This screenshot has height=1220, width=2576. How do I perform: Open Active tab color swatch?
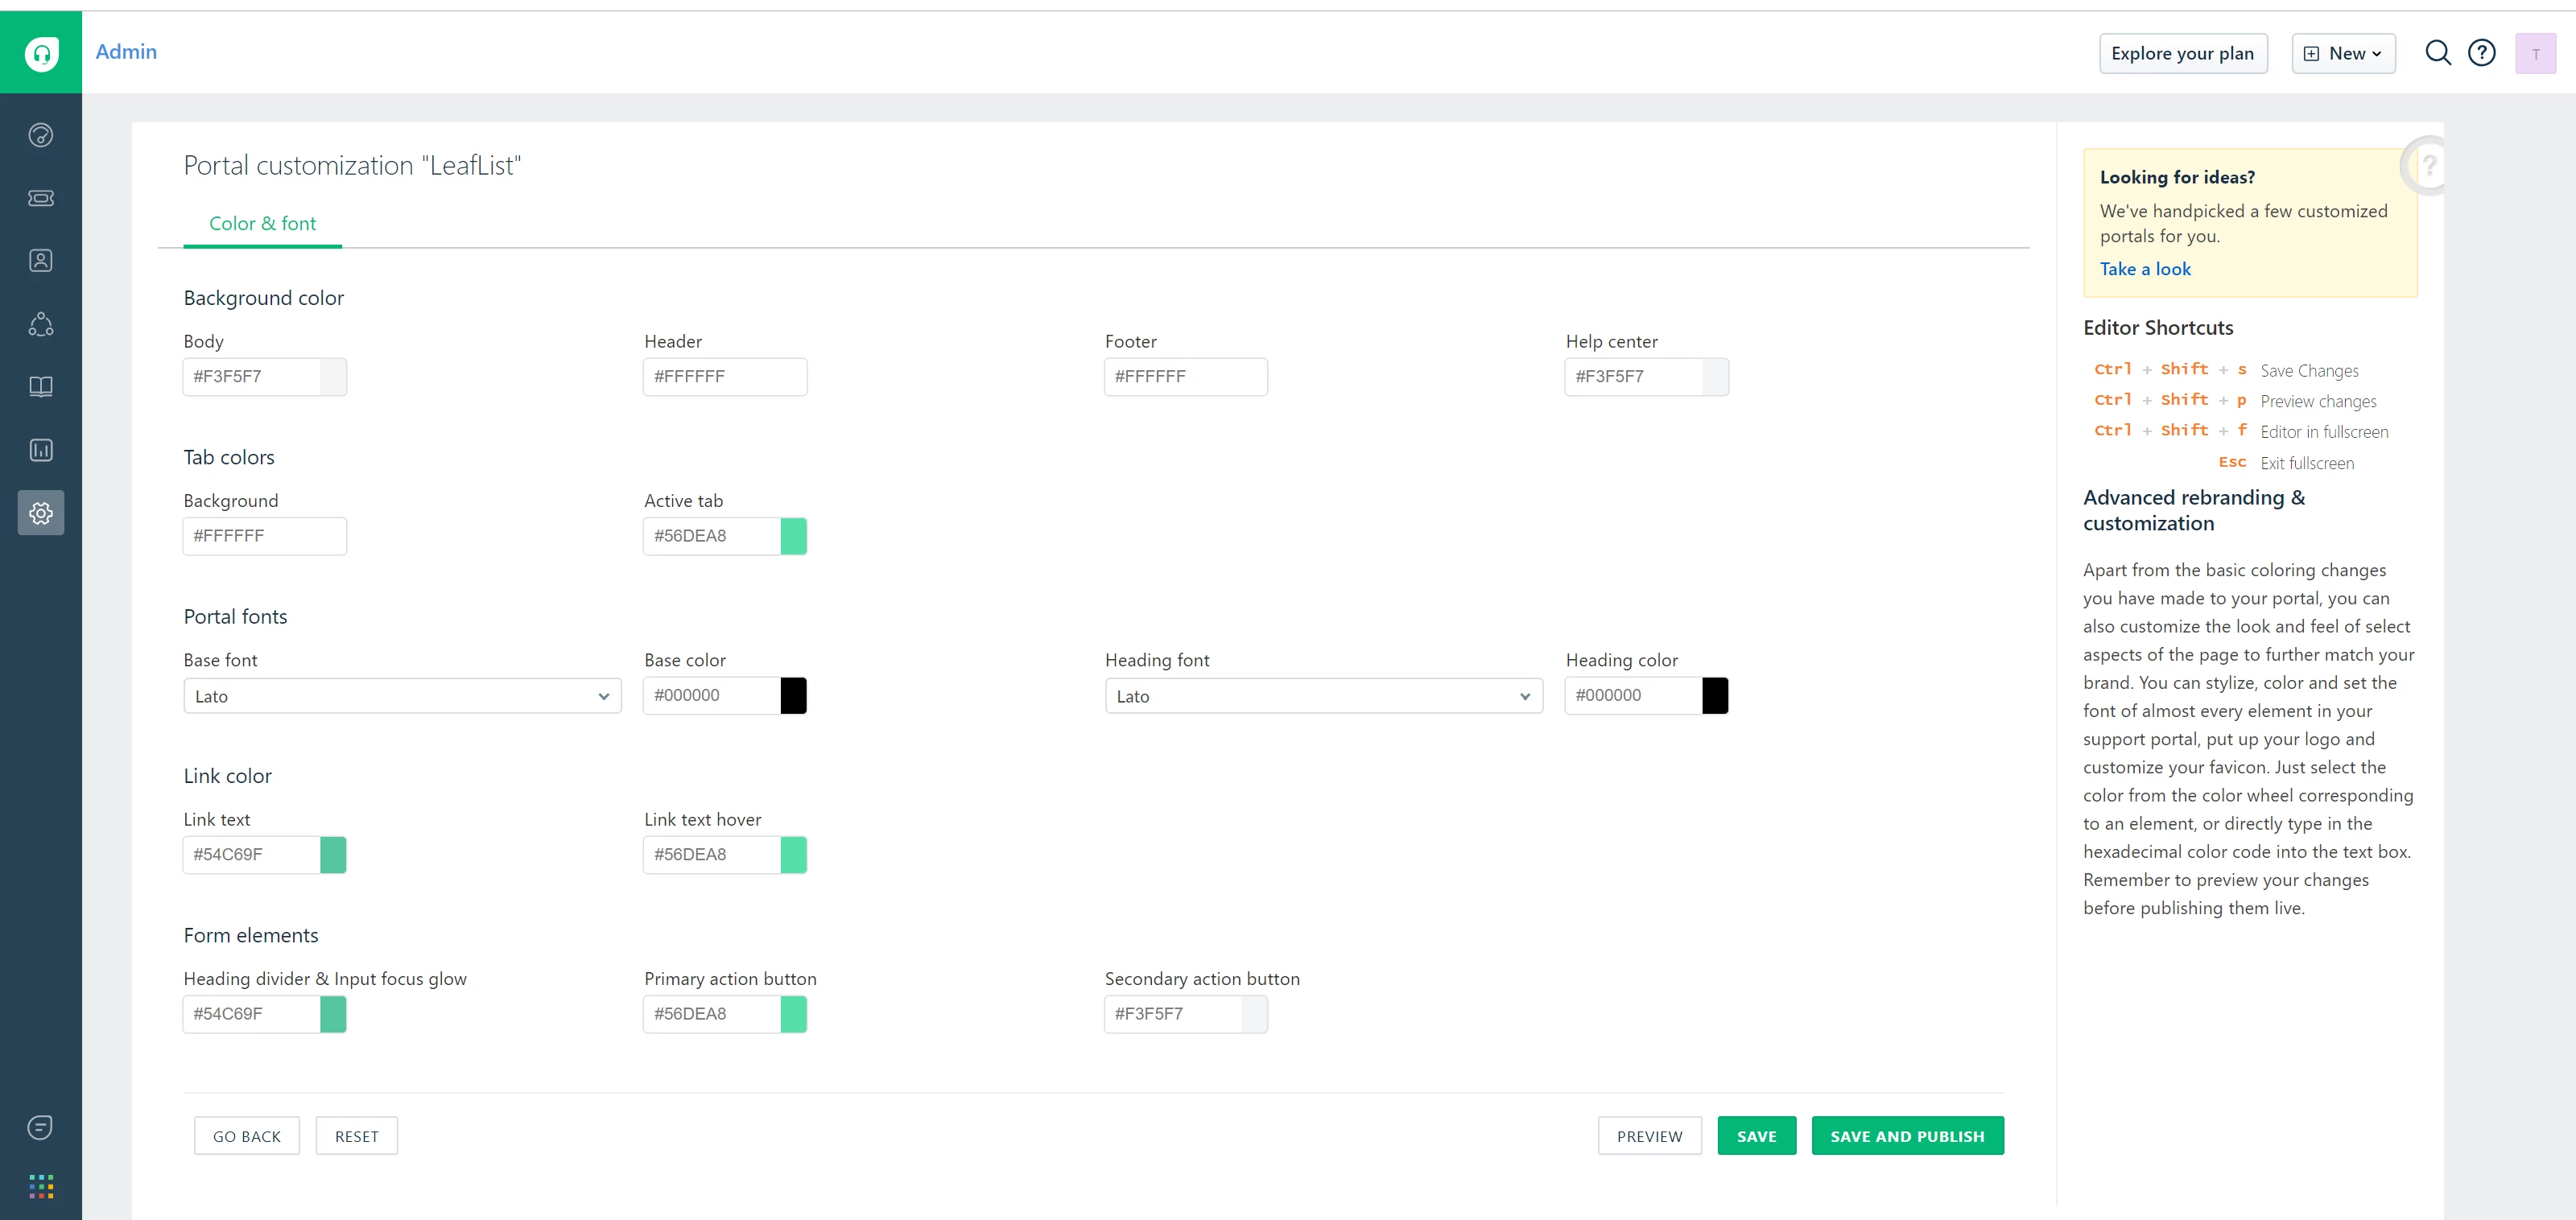point(793,536)
